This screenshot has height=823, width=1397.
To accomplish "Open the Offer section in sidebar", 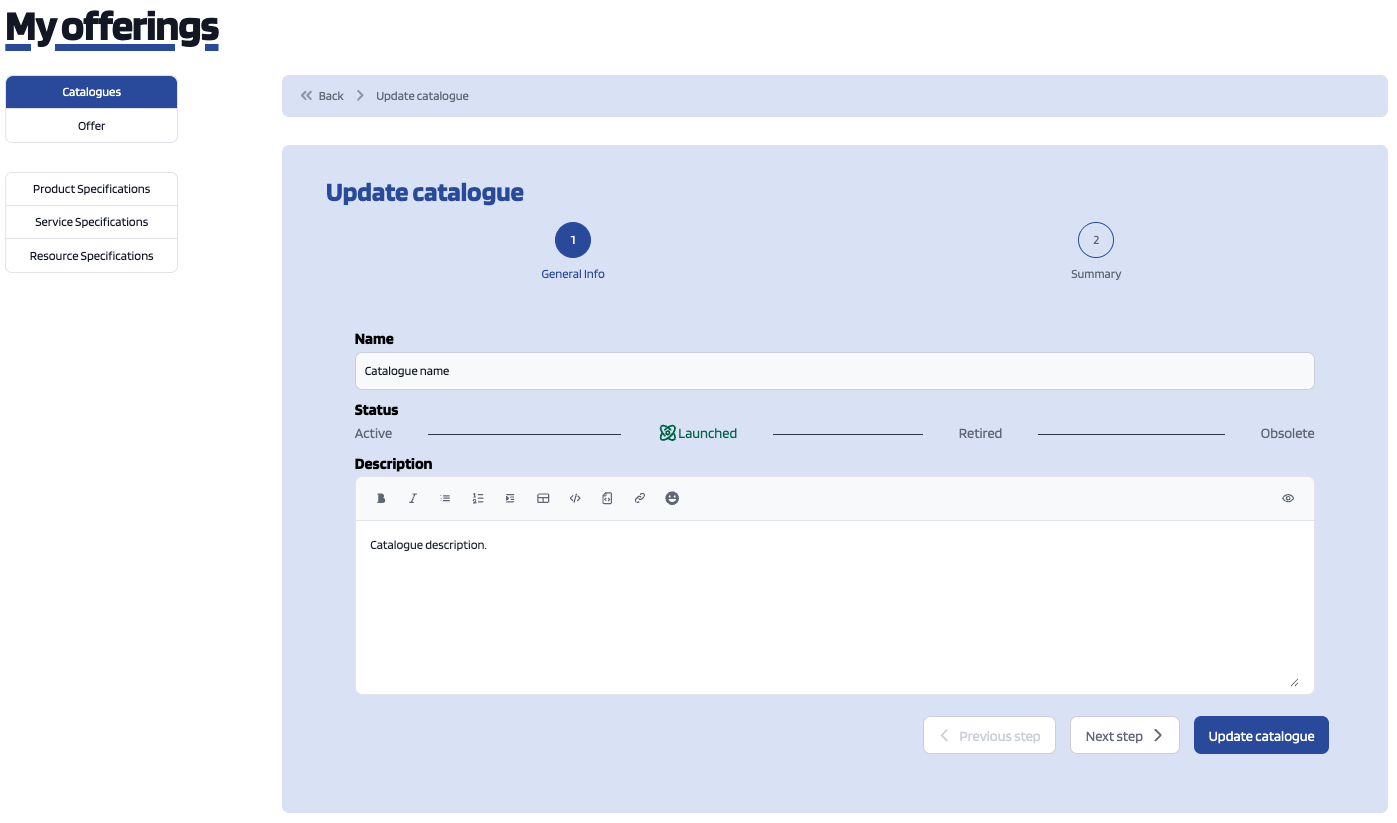I will [91, 126].
